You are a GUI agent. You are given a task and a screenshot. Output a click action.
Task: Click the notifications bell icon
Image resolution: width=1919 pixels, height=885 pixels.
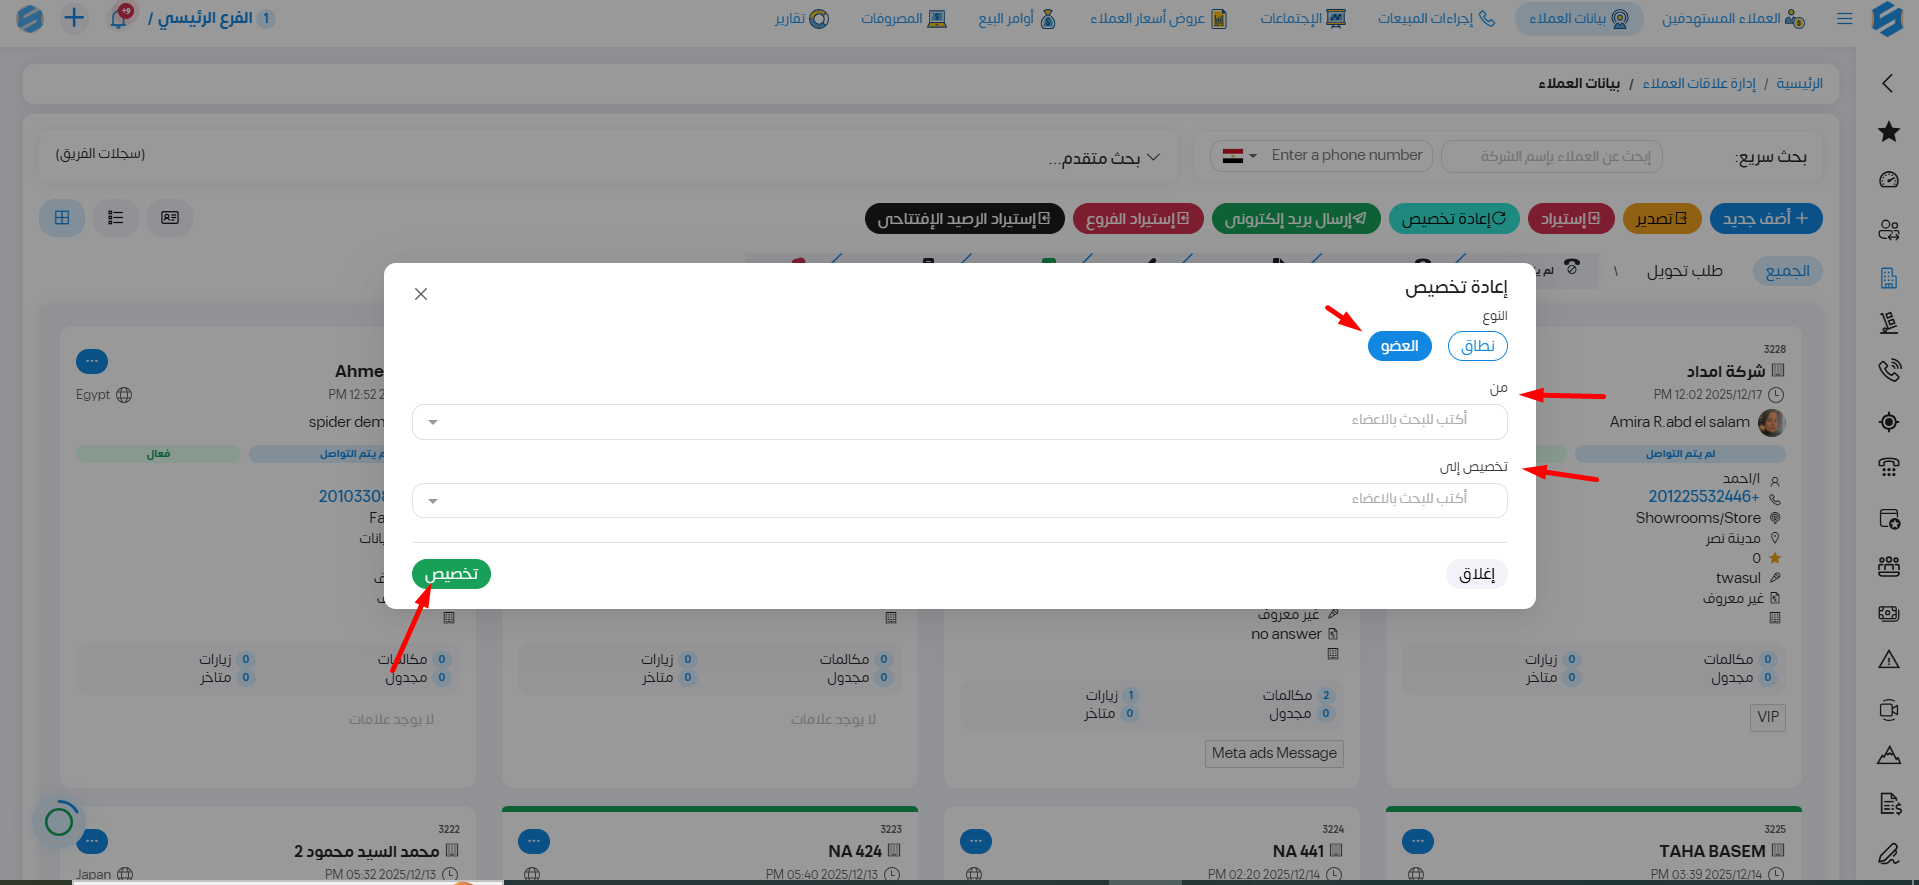click(x=118, y=18)
